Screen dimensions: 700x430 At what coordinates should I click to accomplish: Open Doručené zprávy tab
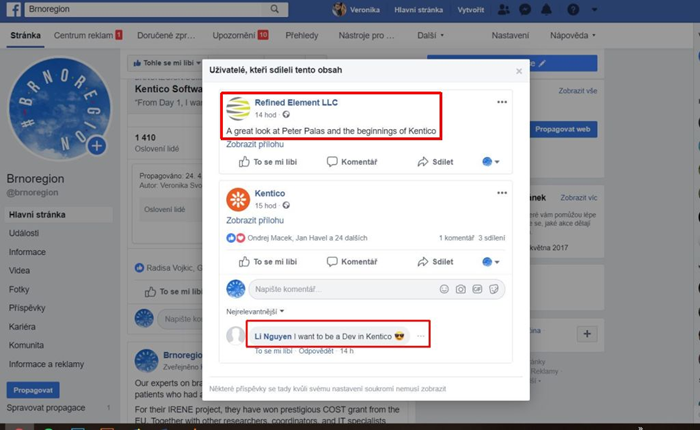point(166,35)
